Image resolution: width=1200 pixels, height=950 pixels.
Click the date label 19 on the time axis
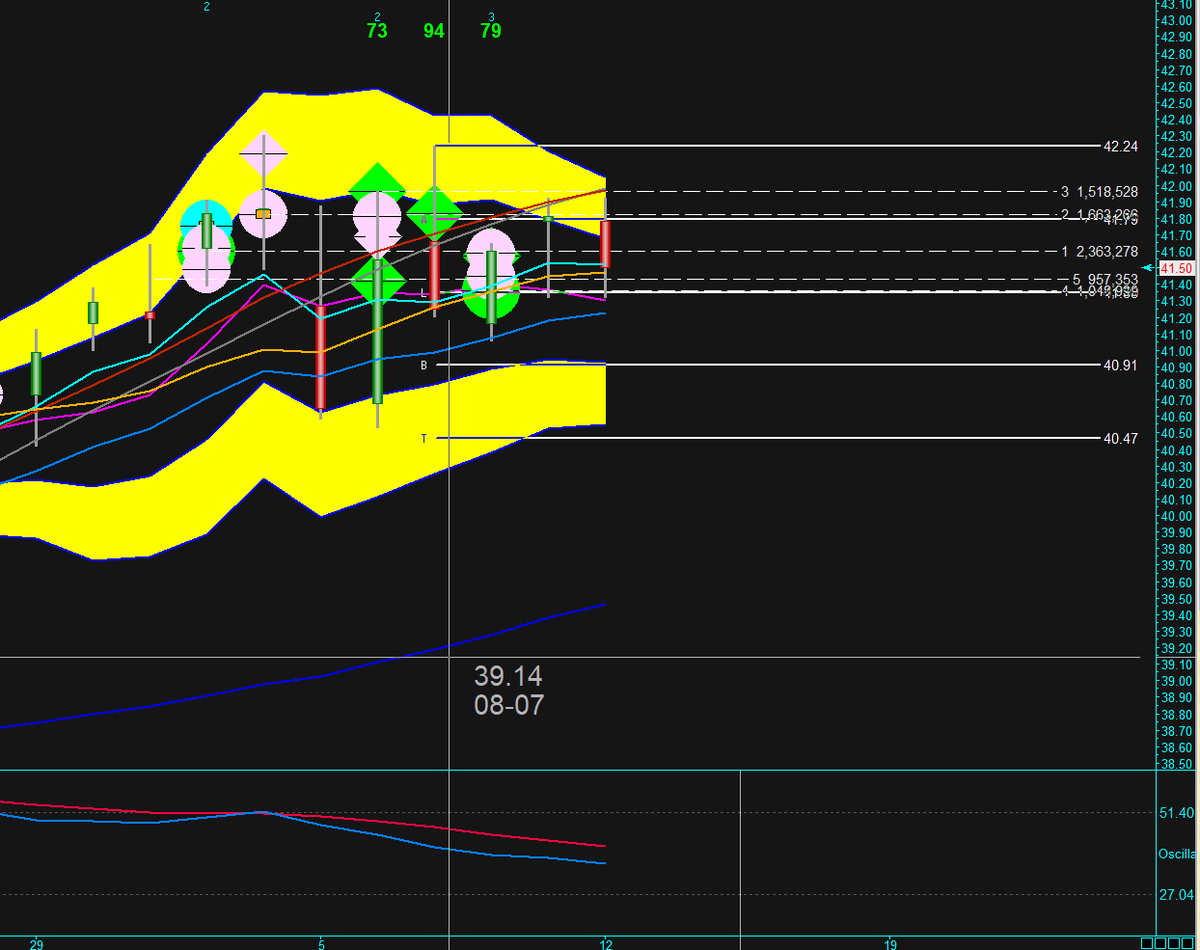tap(891, 943)
